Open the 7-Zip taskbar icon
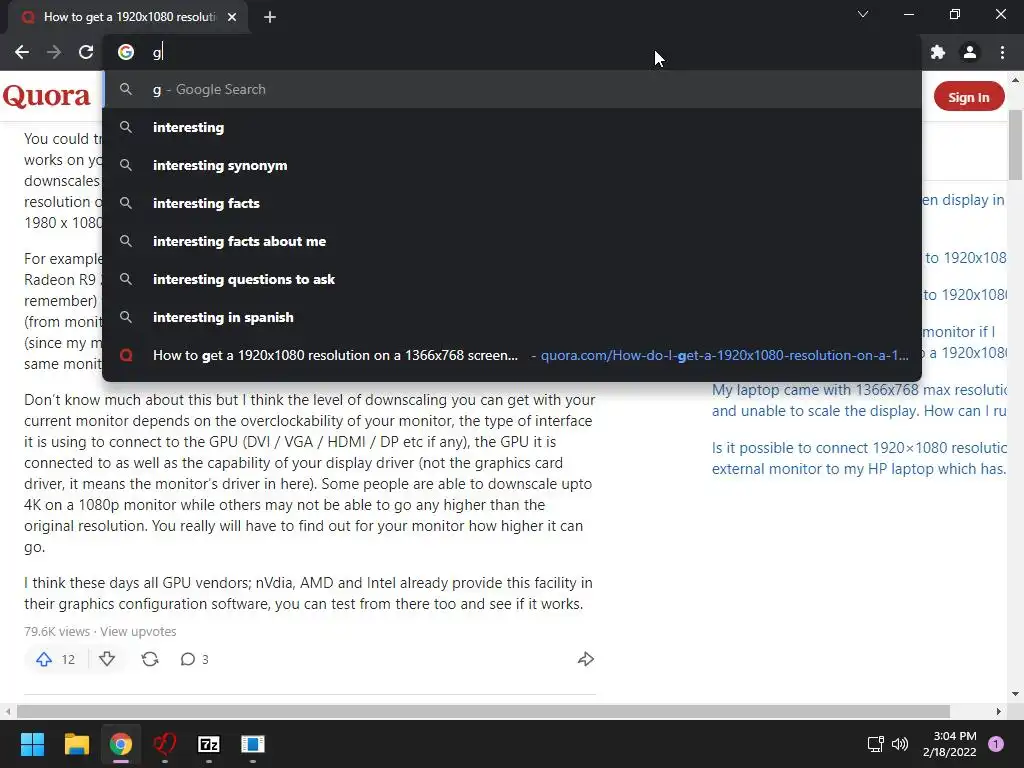 (x=209, y=744)
